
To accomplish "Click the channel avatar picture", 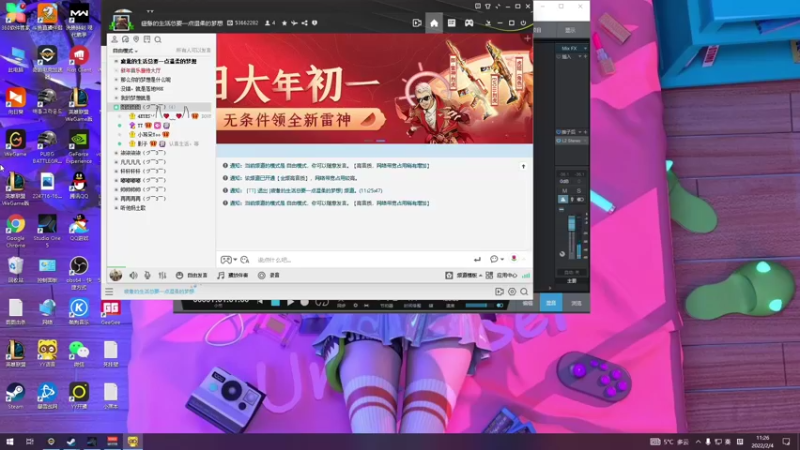I will coord(121,21).
